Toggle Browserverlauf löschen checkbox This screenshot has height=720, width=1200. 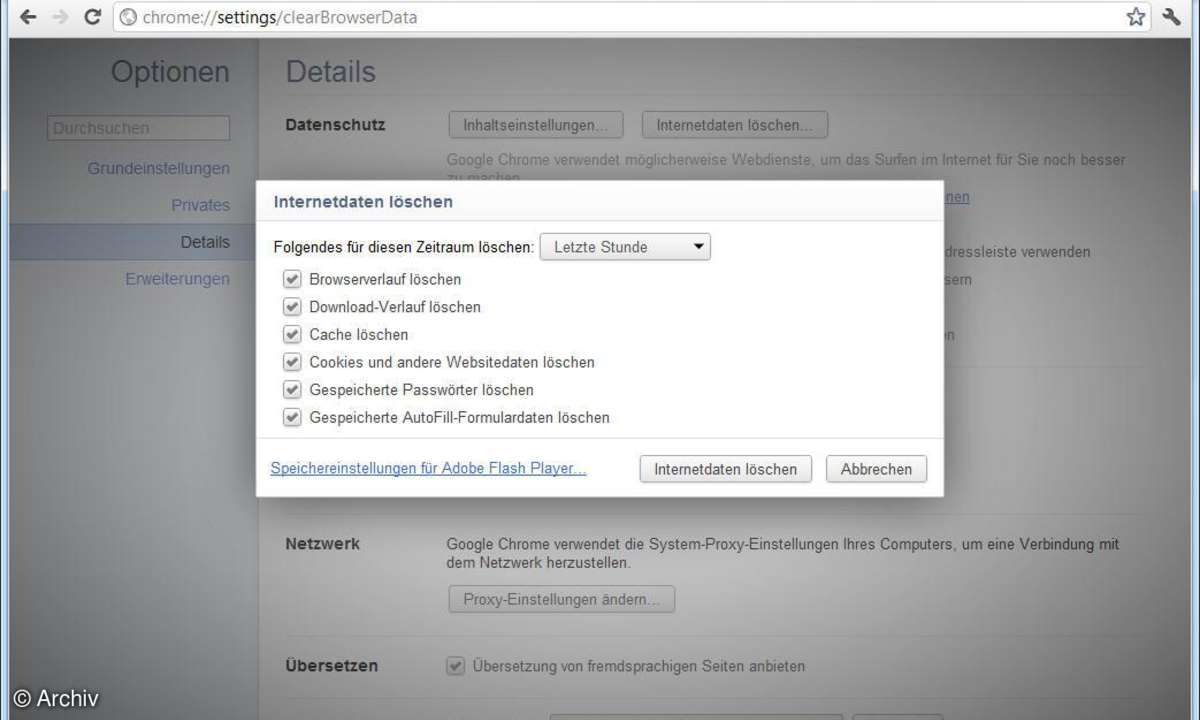click(292, 279)
